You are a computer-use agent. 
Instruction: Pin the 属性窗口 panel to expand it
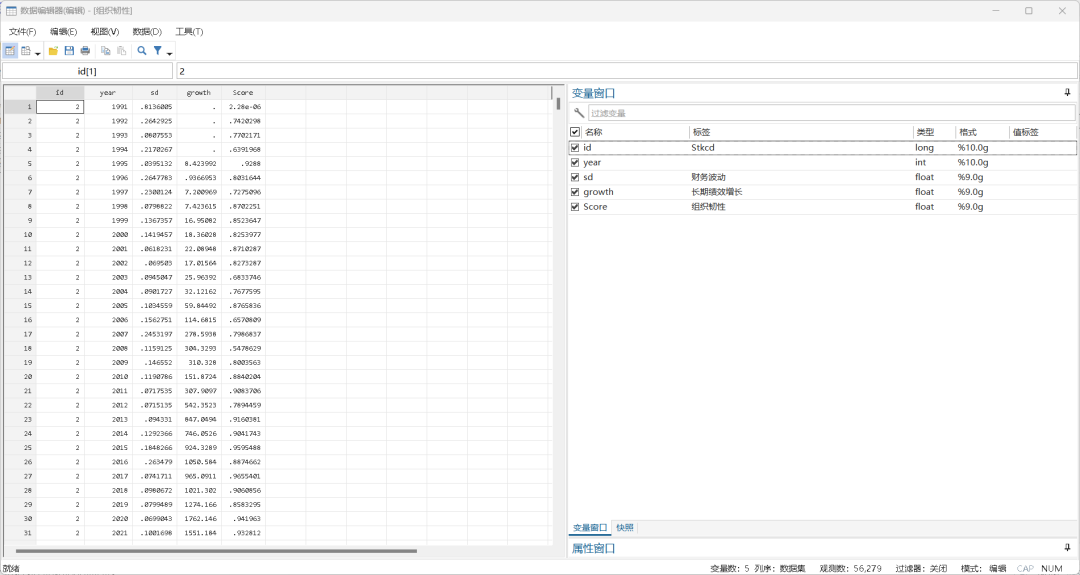[x=1068, y=548]
